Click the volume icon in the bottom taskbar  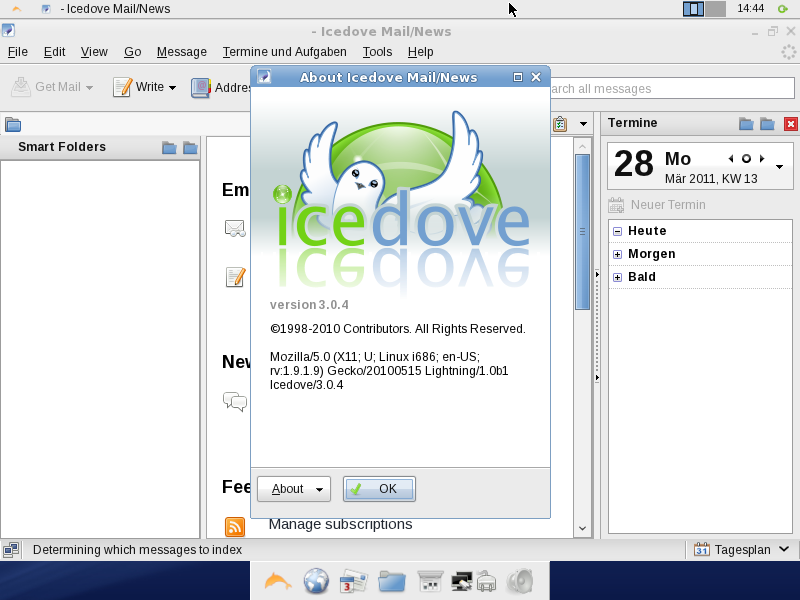[521, 580]
